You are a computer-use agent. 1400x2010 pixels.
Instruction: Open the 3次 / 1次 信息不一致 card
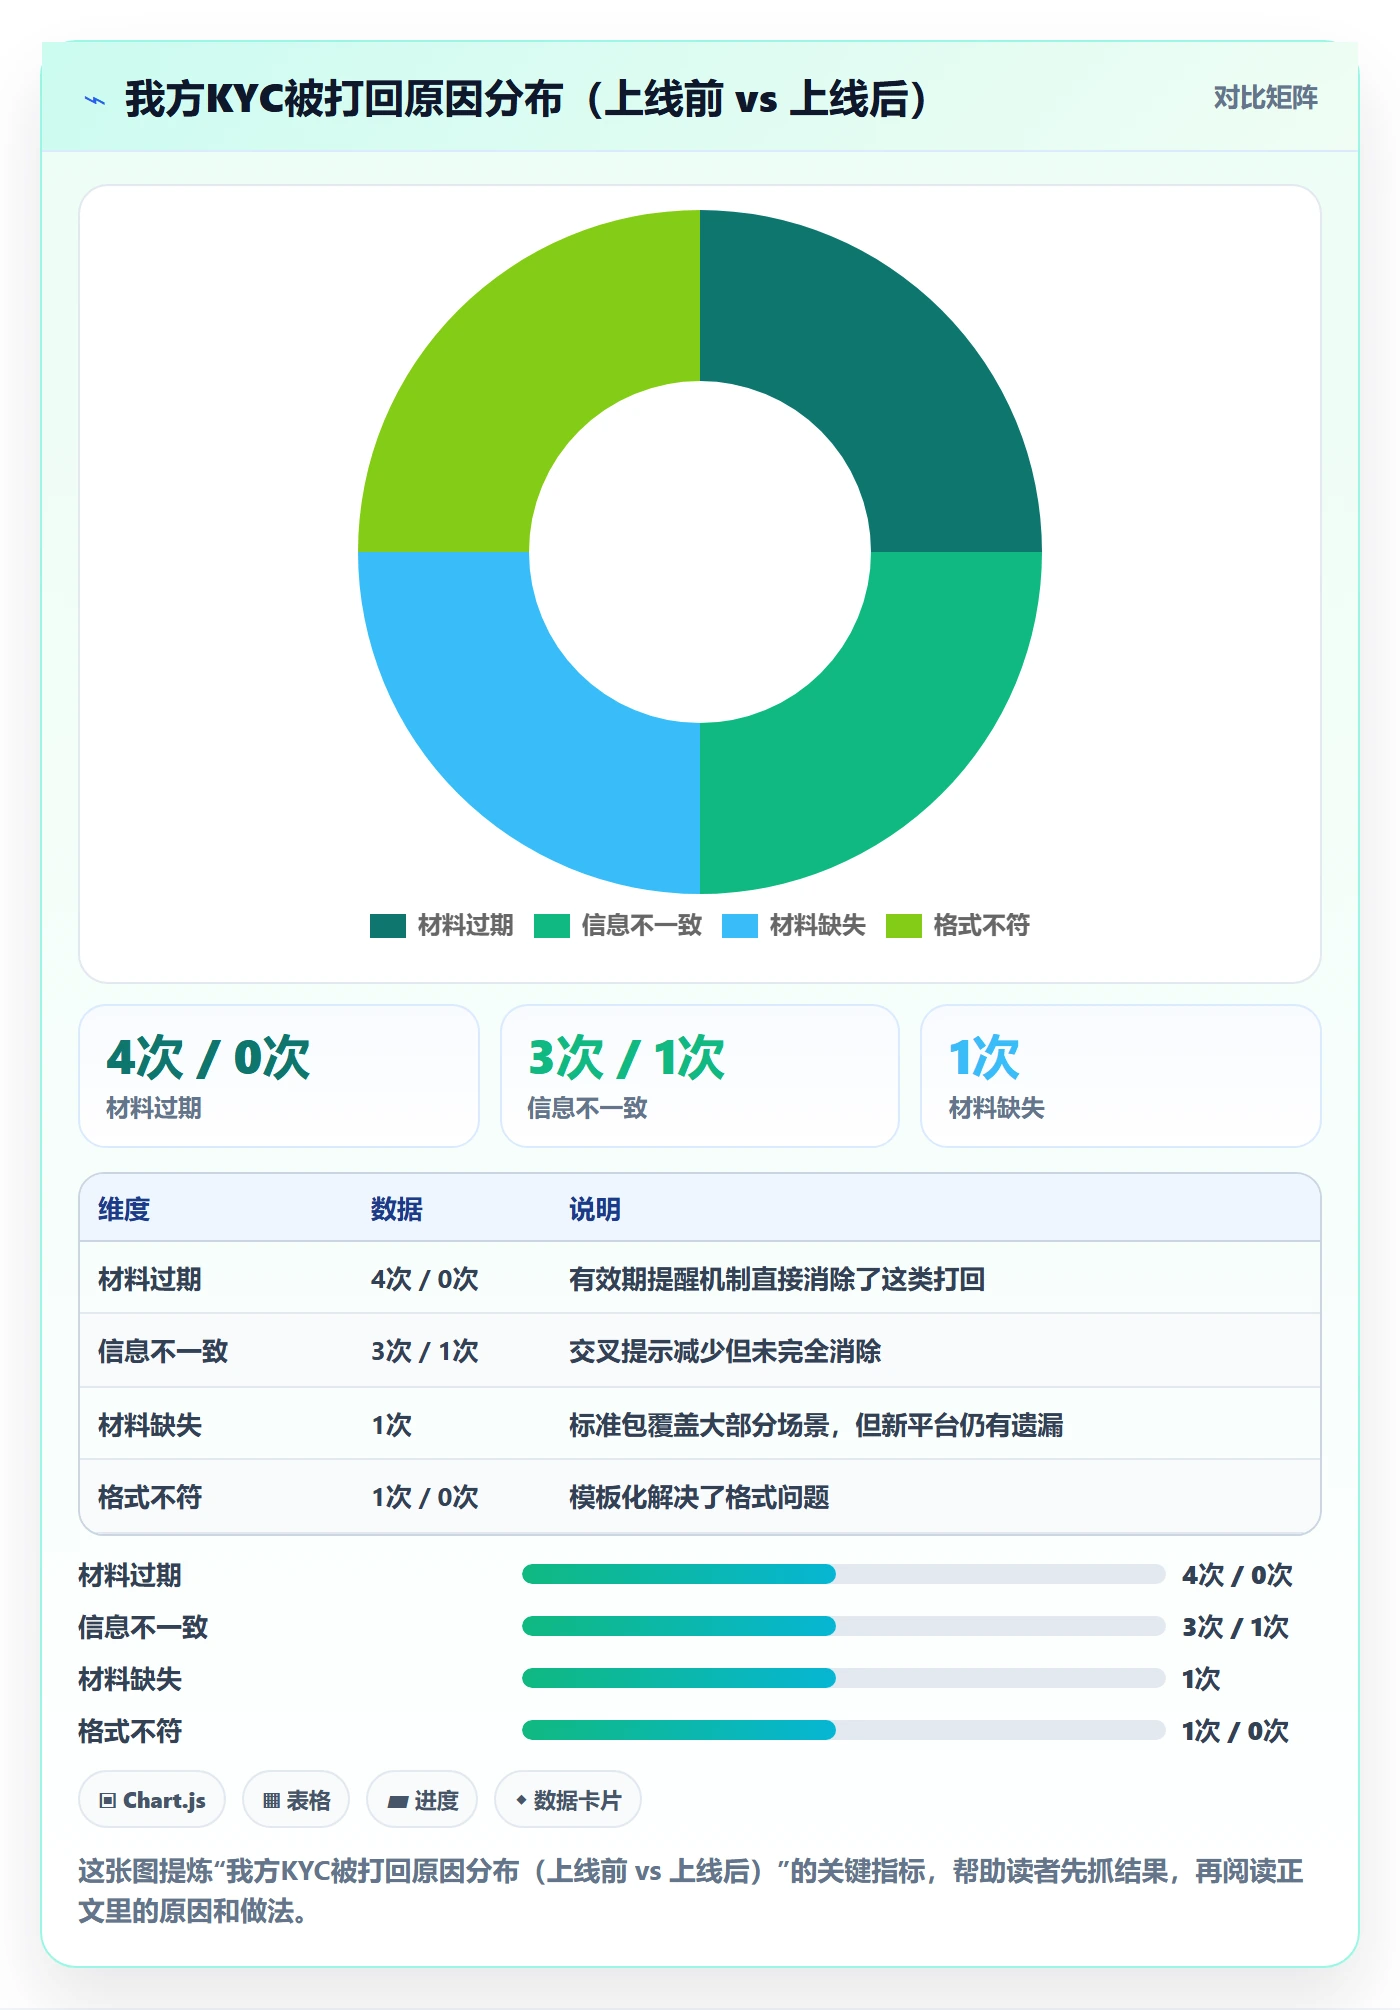(700, 1076)
